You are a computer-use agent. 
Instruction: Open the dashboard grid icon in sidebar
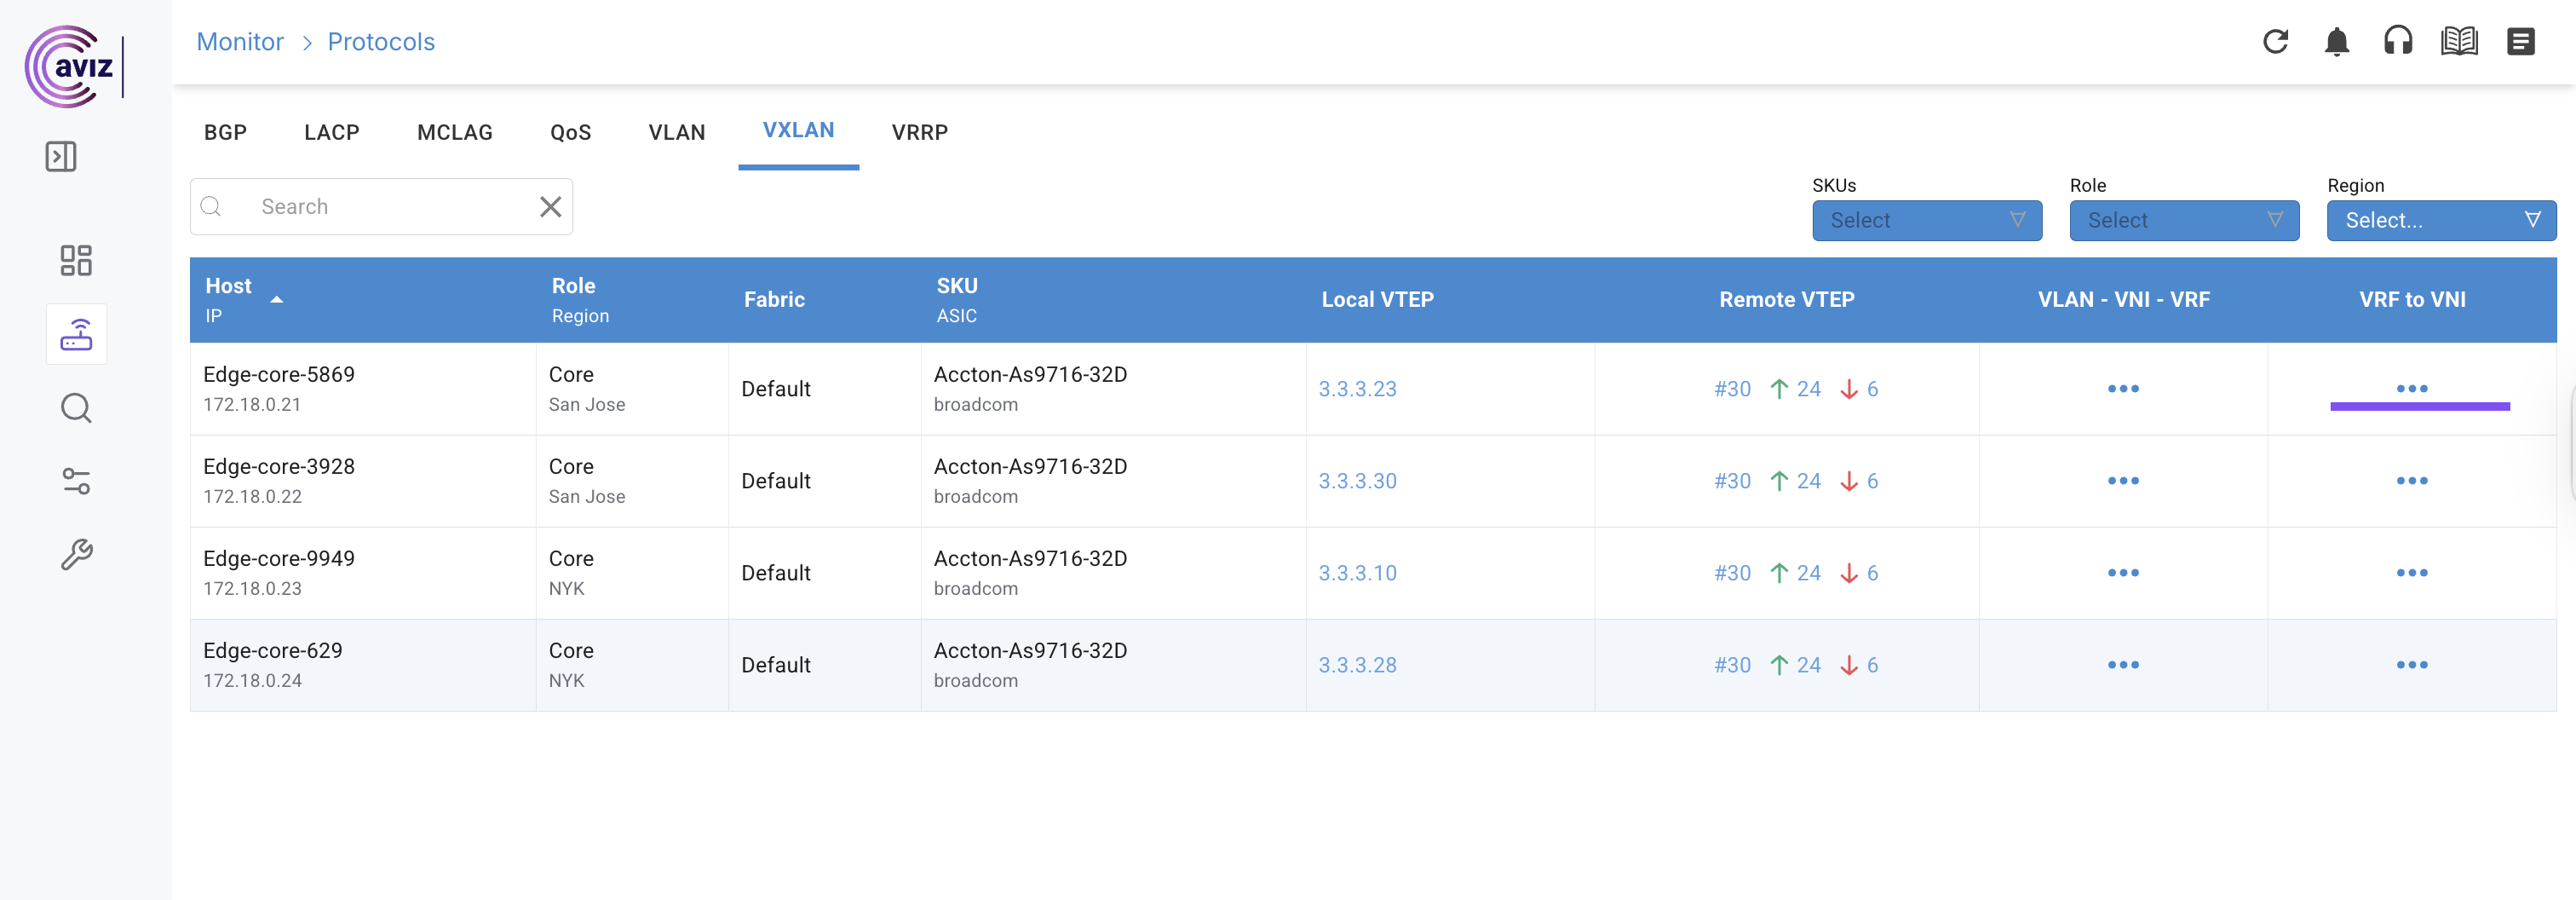[76, 261]
